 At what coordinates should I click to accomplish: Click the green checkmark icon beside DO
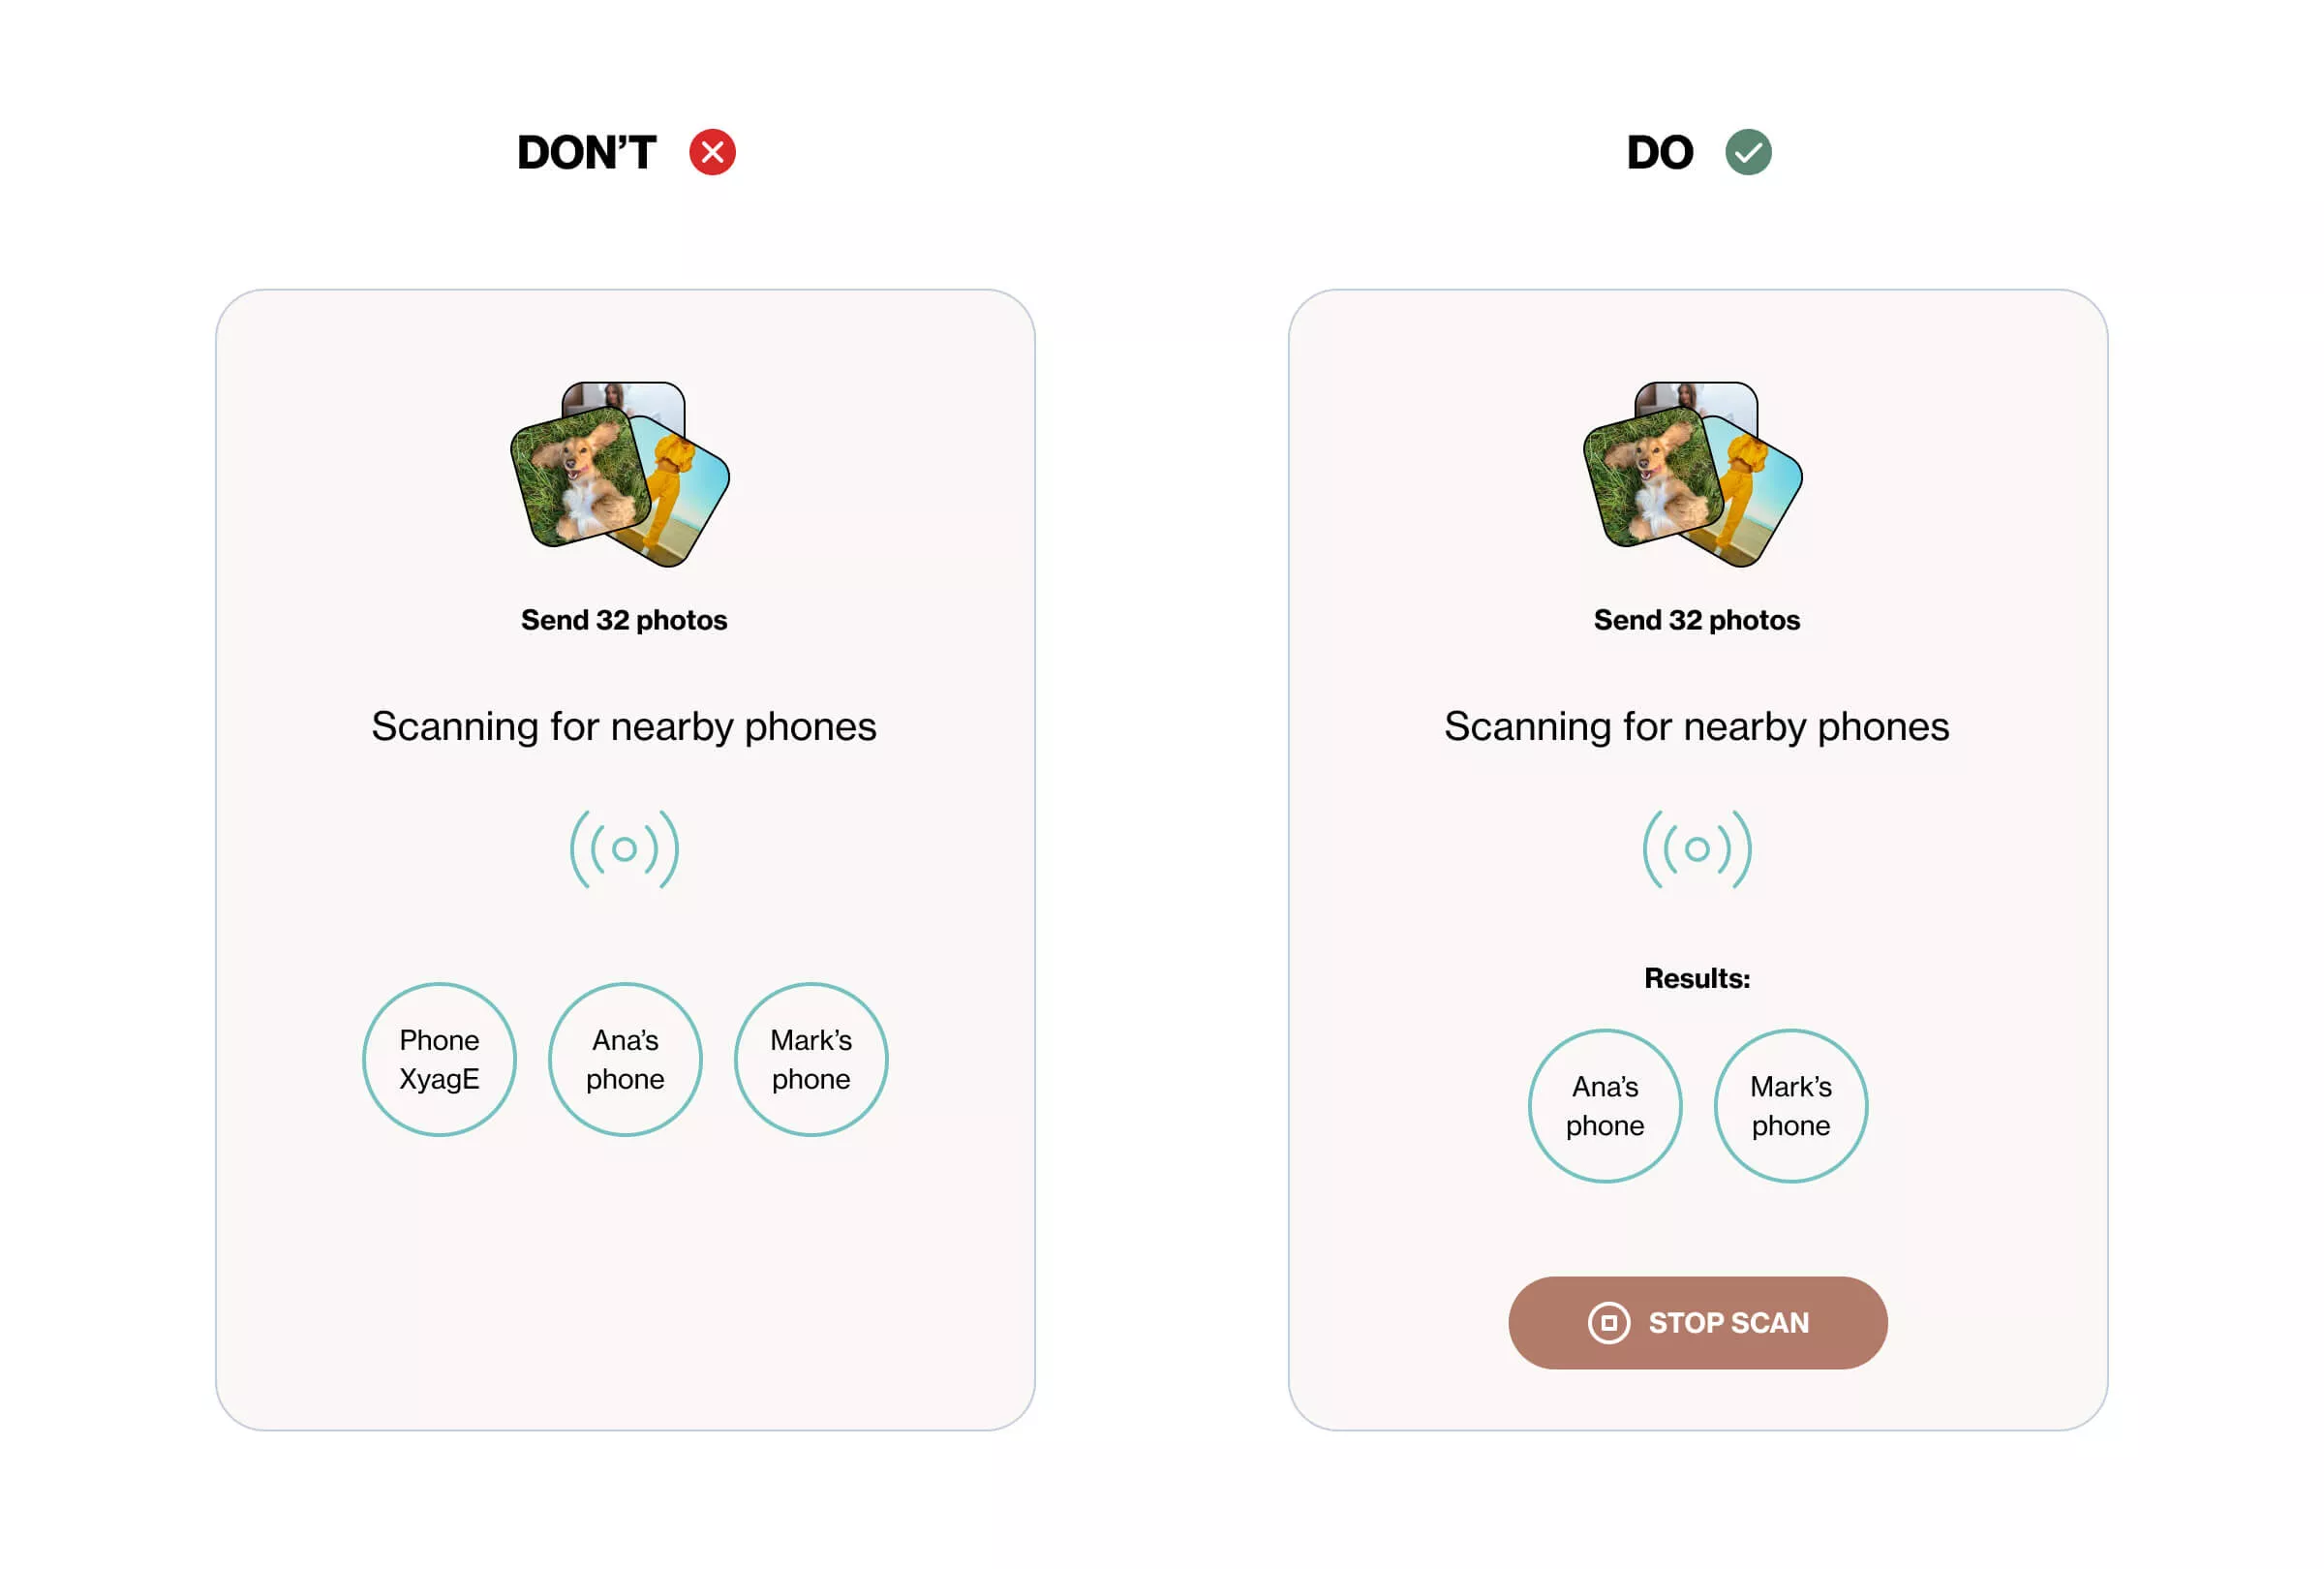click(1748, 152)
